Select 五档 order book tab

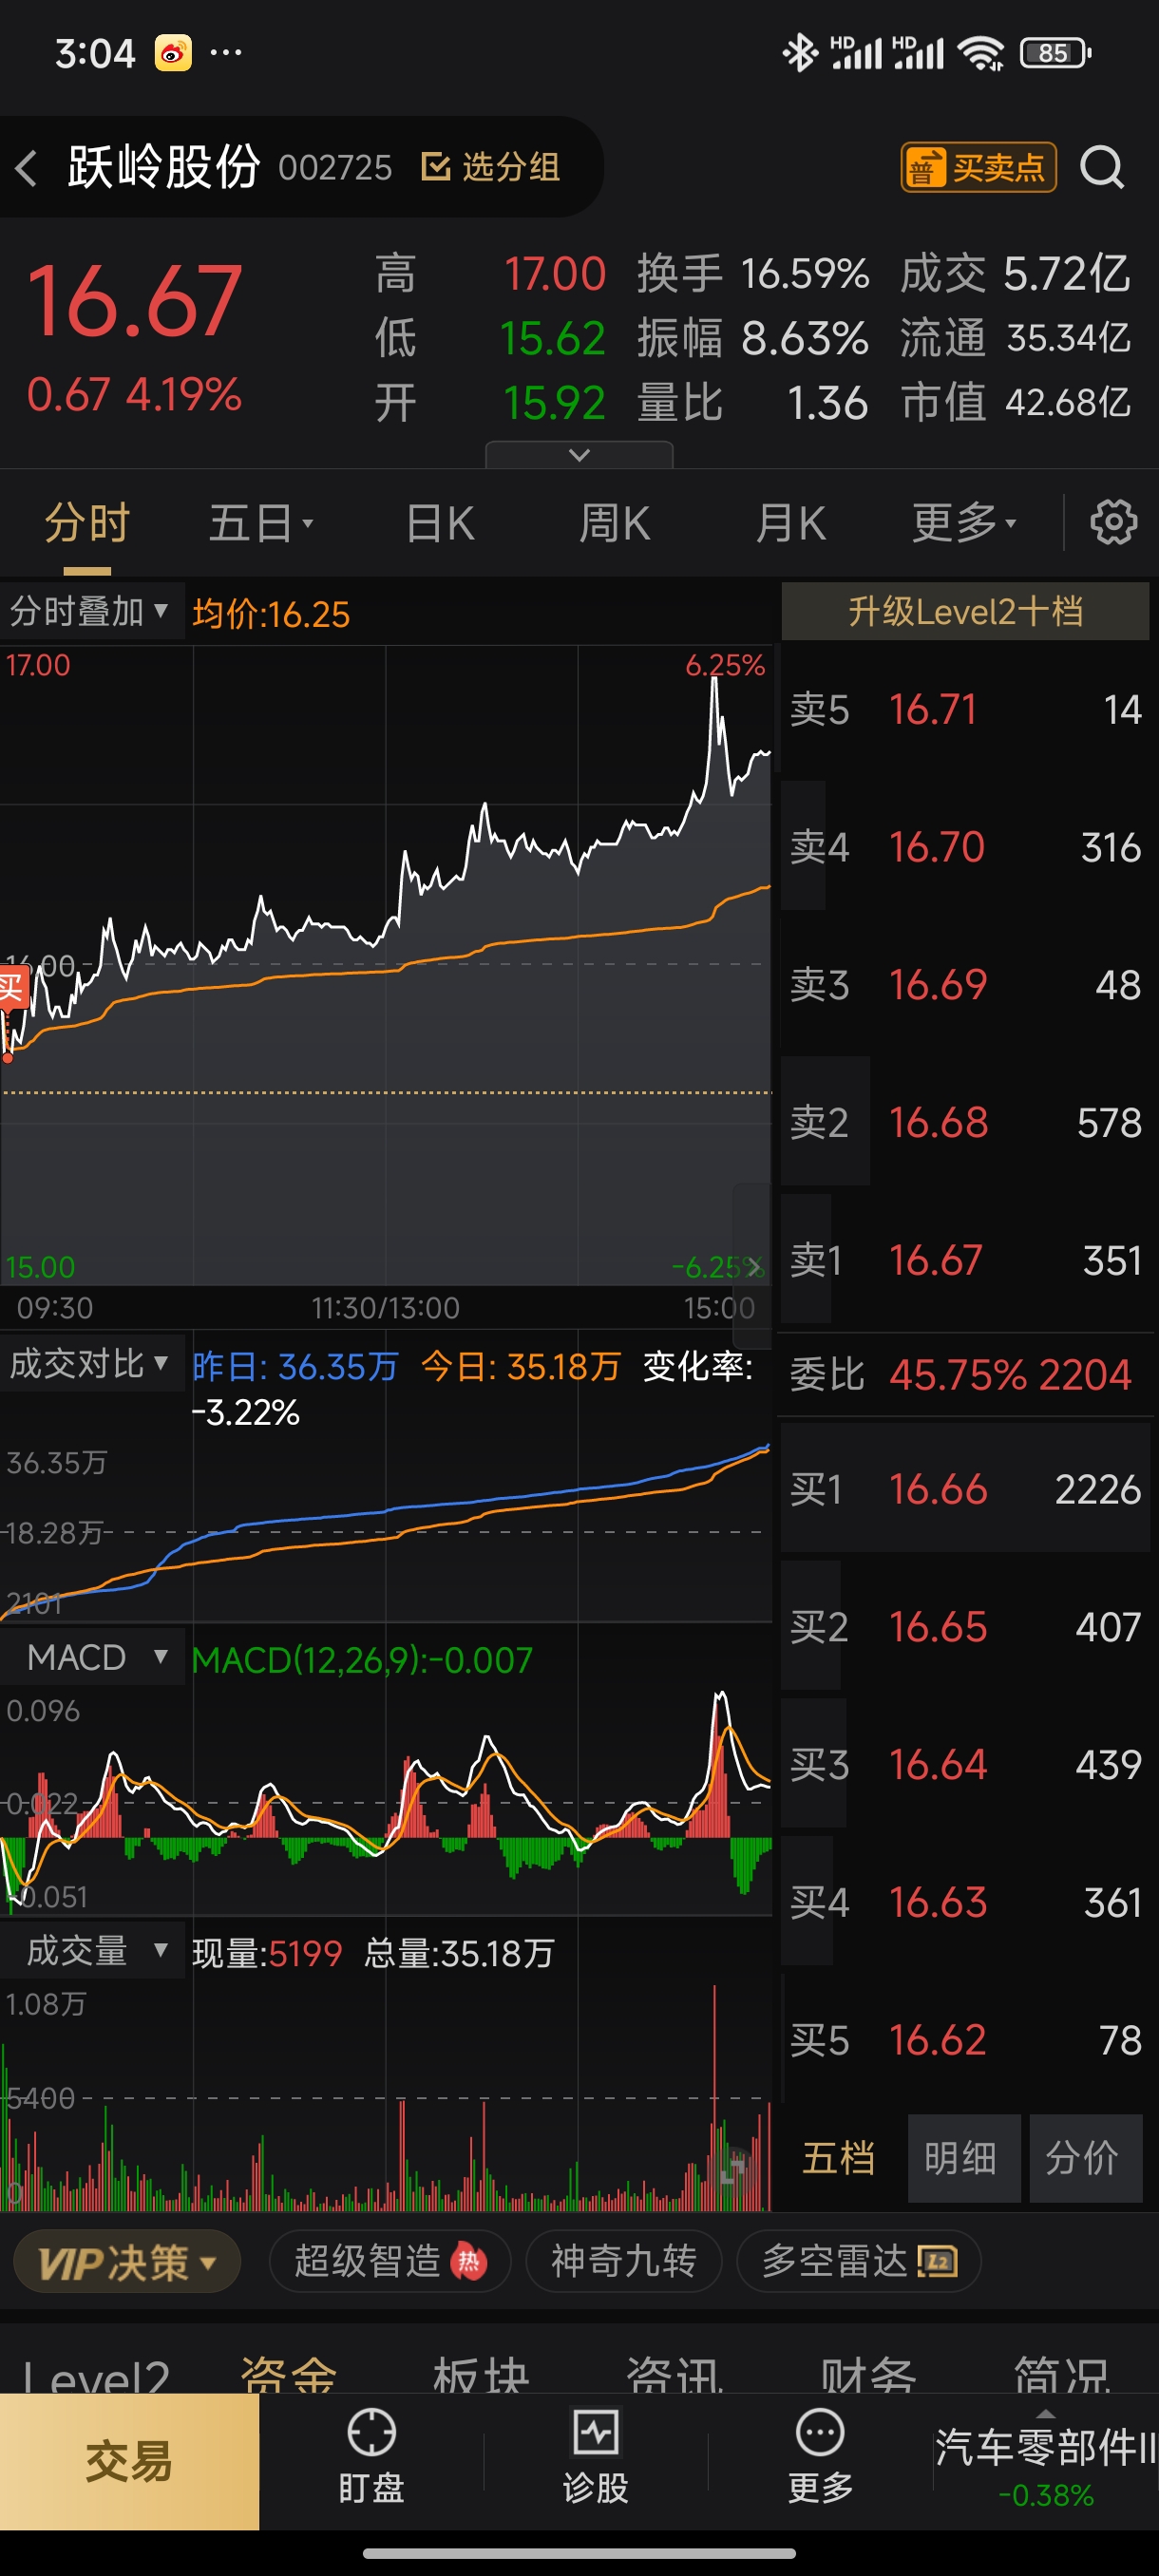[839, 2158]
